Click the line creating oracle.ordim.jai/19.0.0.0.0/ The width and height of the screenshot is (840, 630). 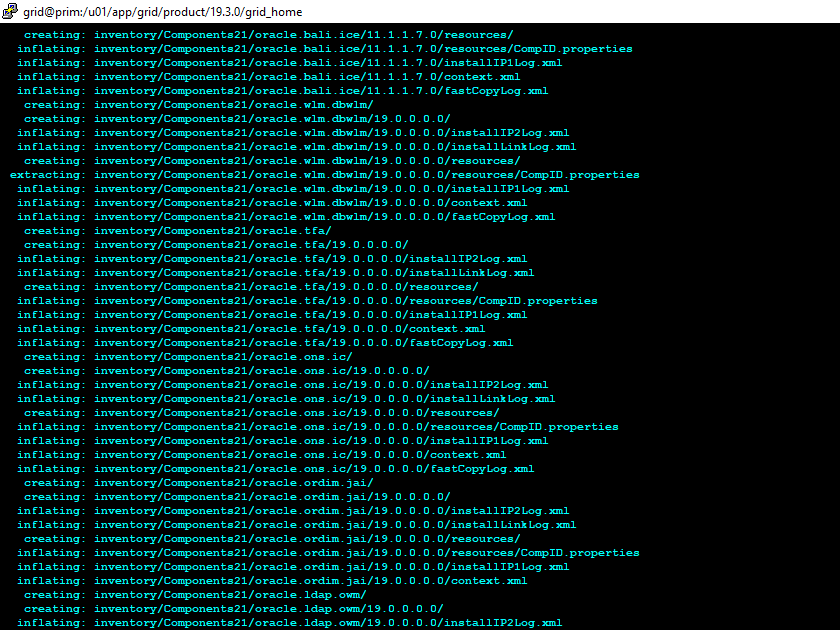pos(237,497)
